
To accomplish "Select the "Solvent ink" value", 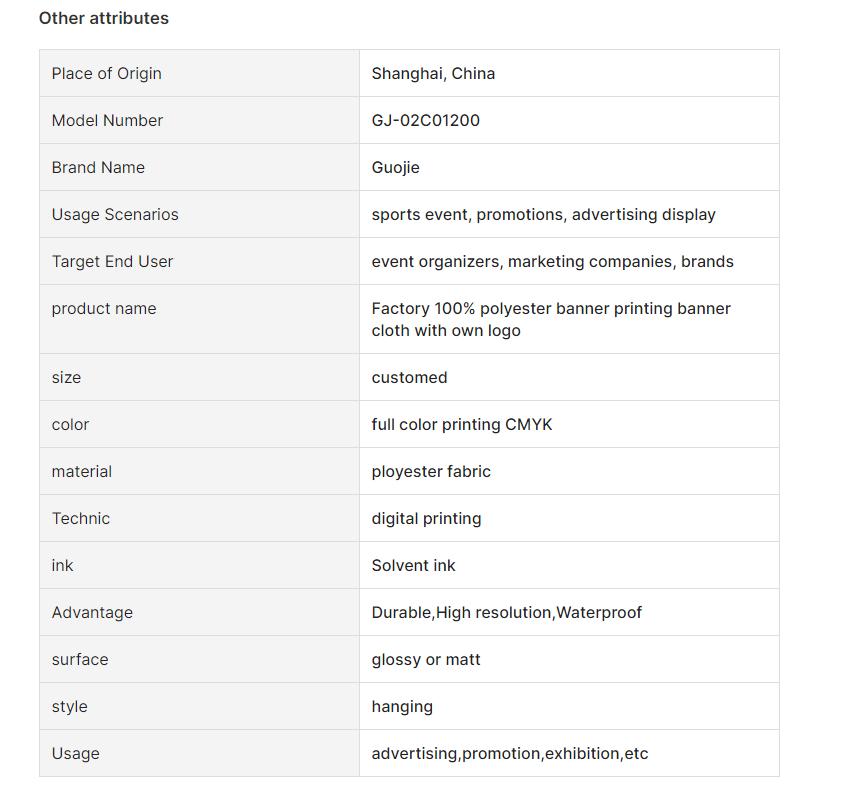I will tap(413, 565).
